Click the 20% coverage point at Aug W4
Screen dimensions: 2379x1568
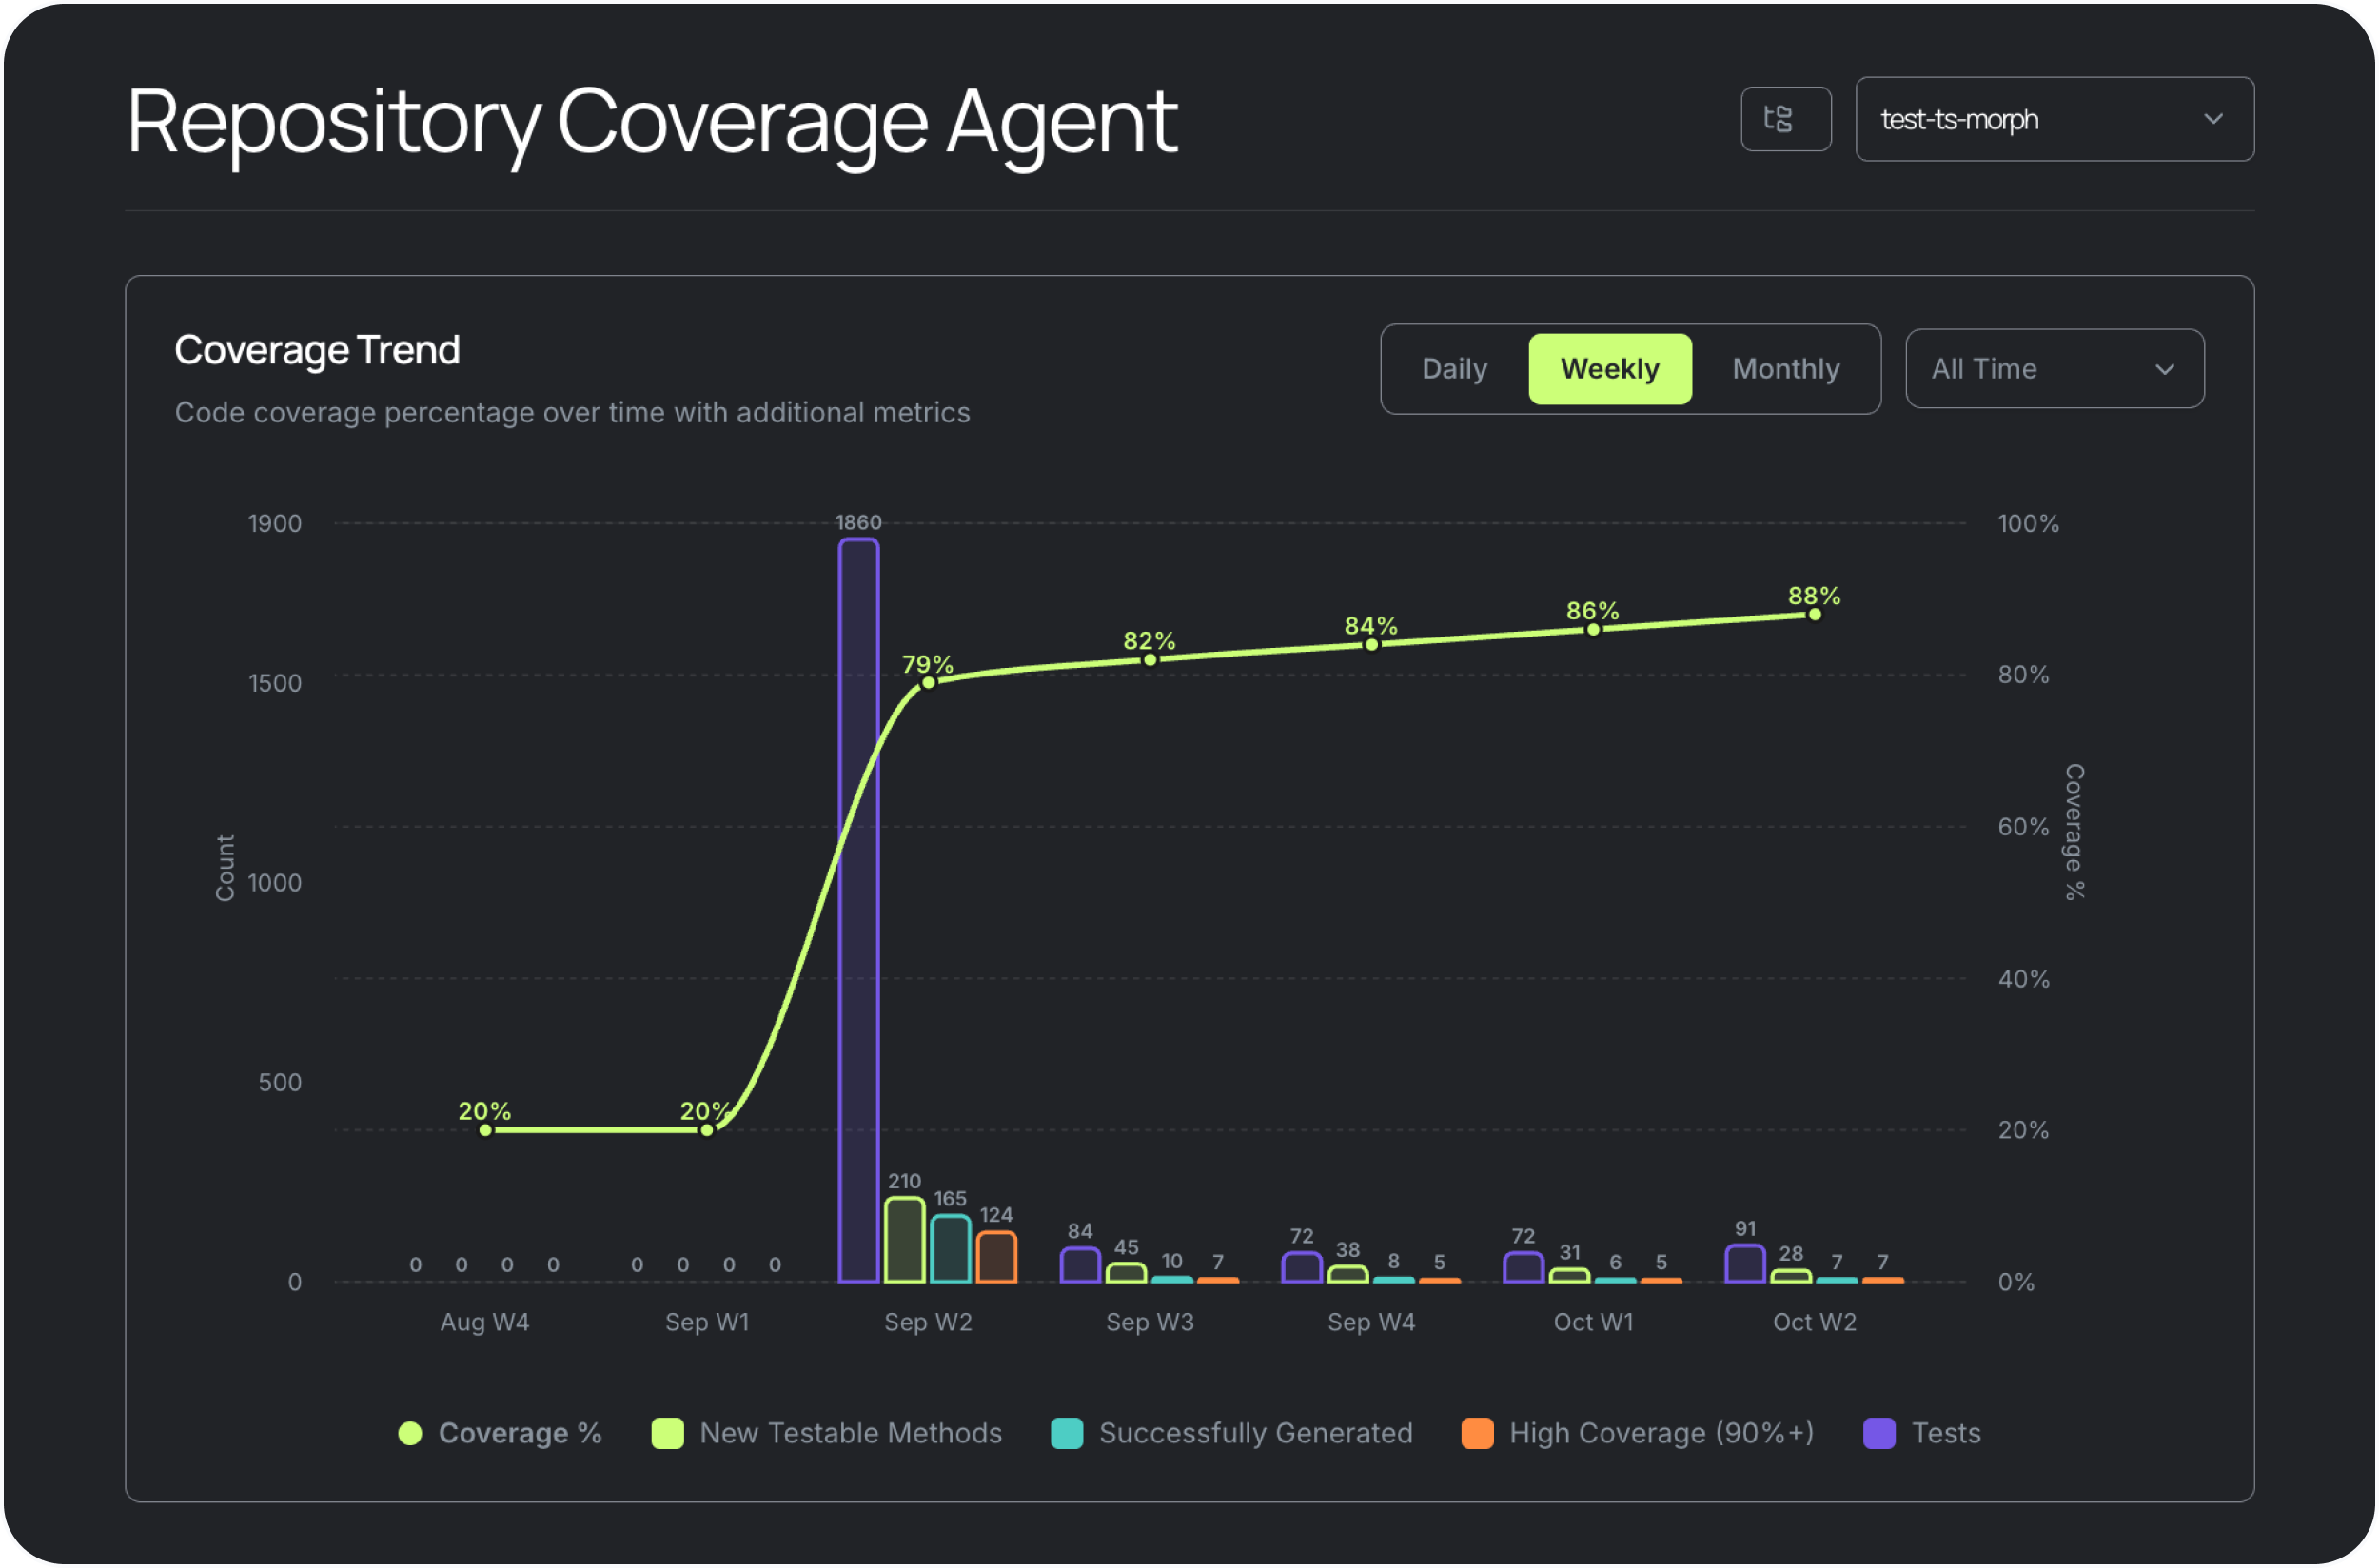point(485,1129)
